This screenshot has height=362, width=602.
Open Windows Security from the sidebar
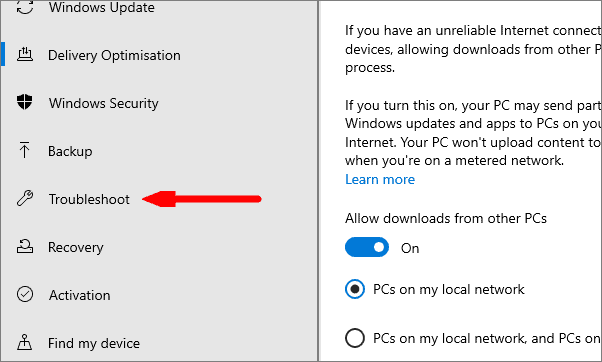click(104, 103)
